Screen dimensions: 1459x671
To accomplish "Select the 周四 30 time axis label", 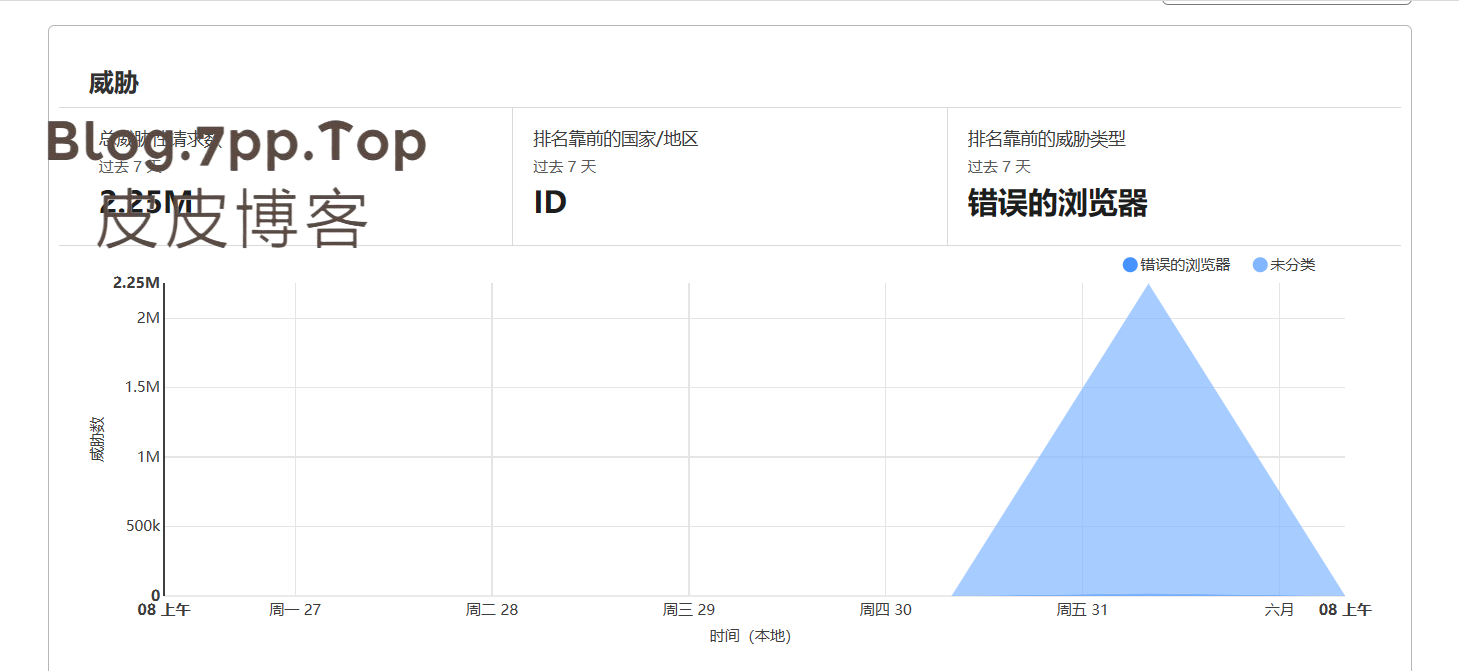I will coord(885,610).
